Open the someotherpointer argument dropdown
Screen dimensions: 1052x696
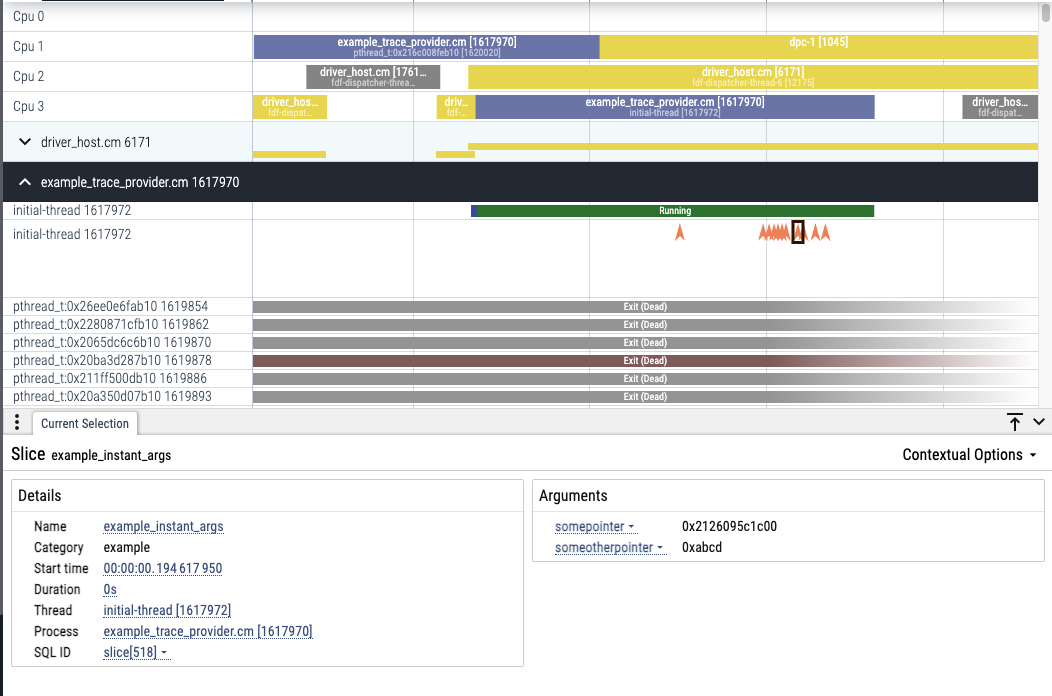coord(610,547)
